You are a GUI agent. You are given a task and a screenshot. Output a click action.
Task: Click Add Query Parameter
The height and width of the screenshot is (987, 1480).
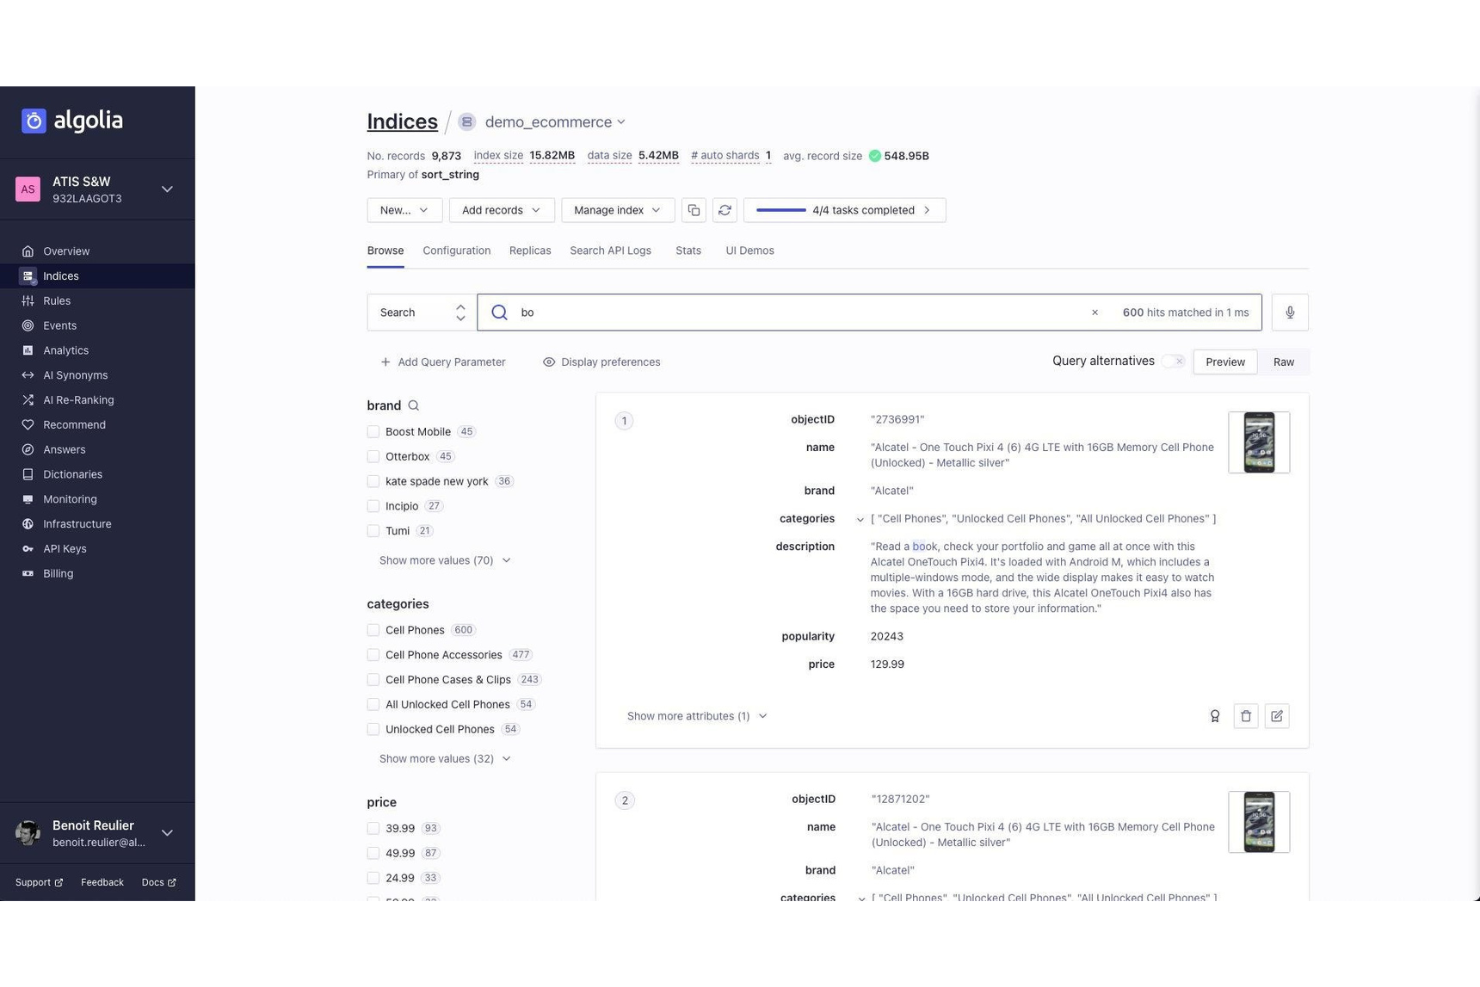click(x=443, y=362)
